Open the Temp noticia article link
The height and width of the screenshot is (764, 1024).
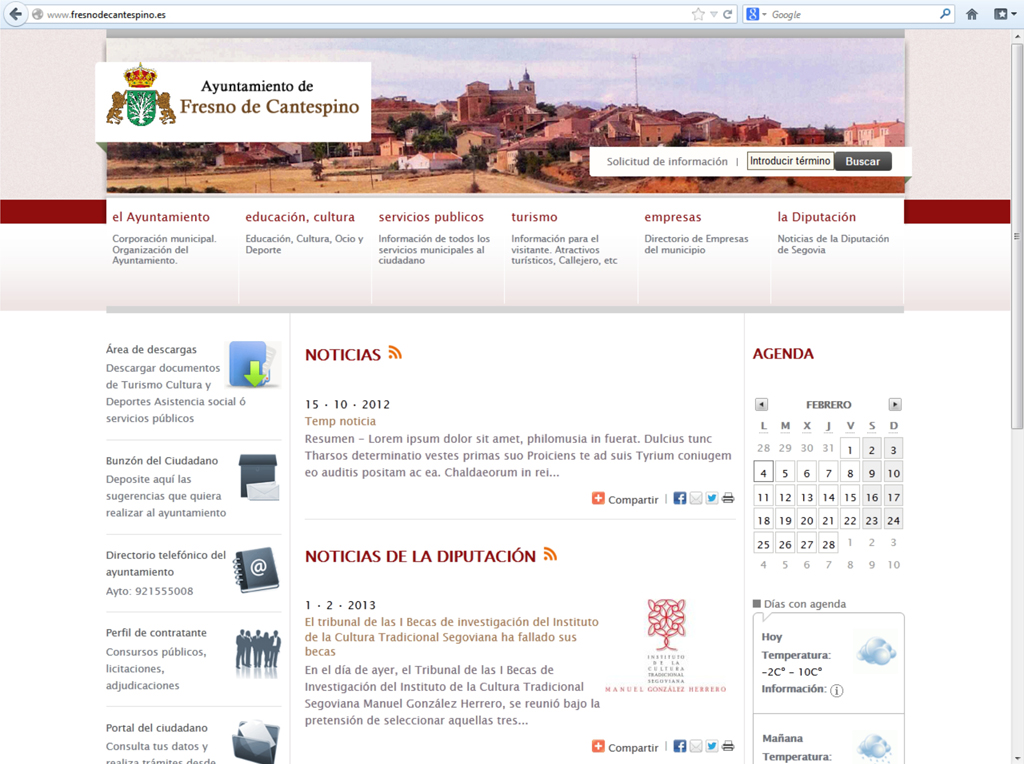coord(340,421)
